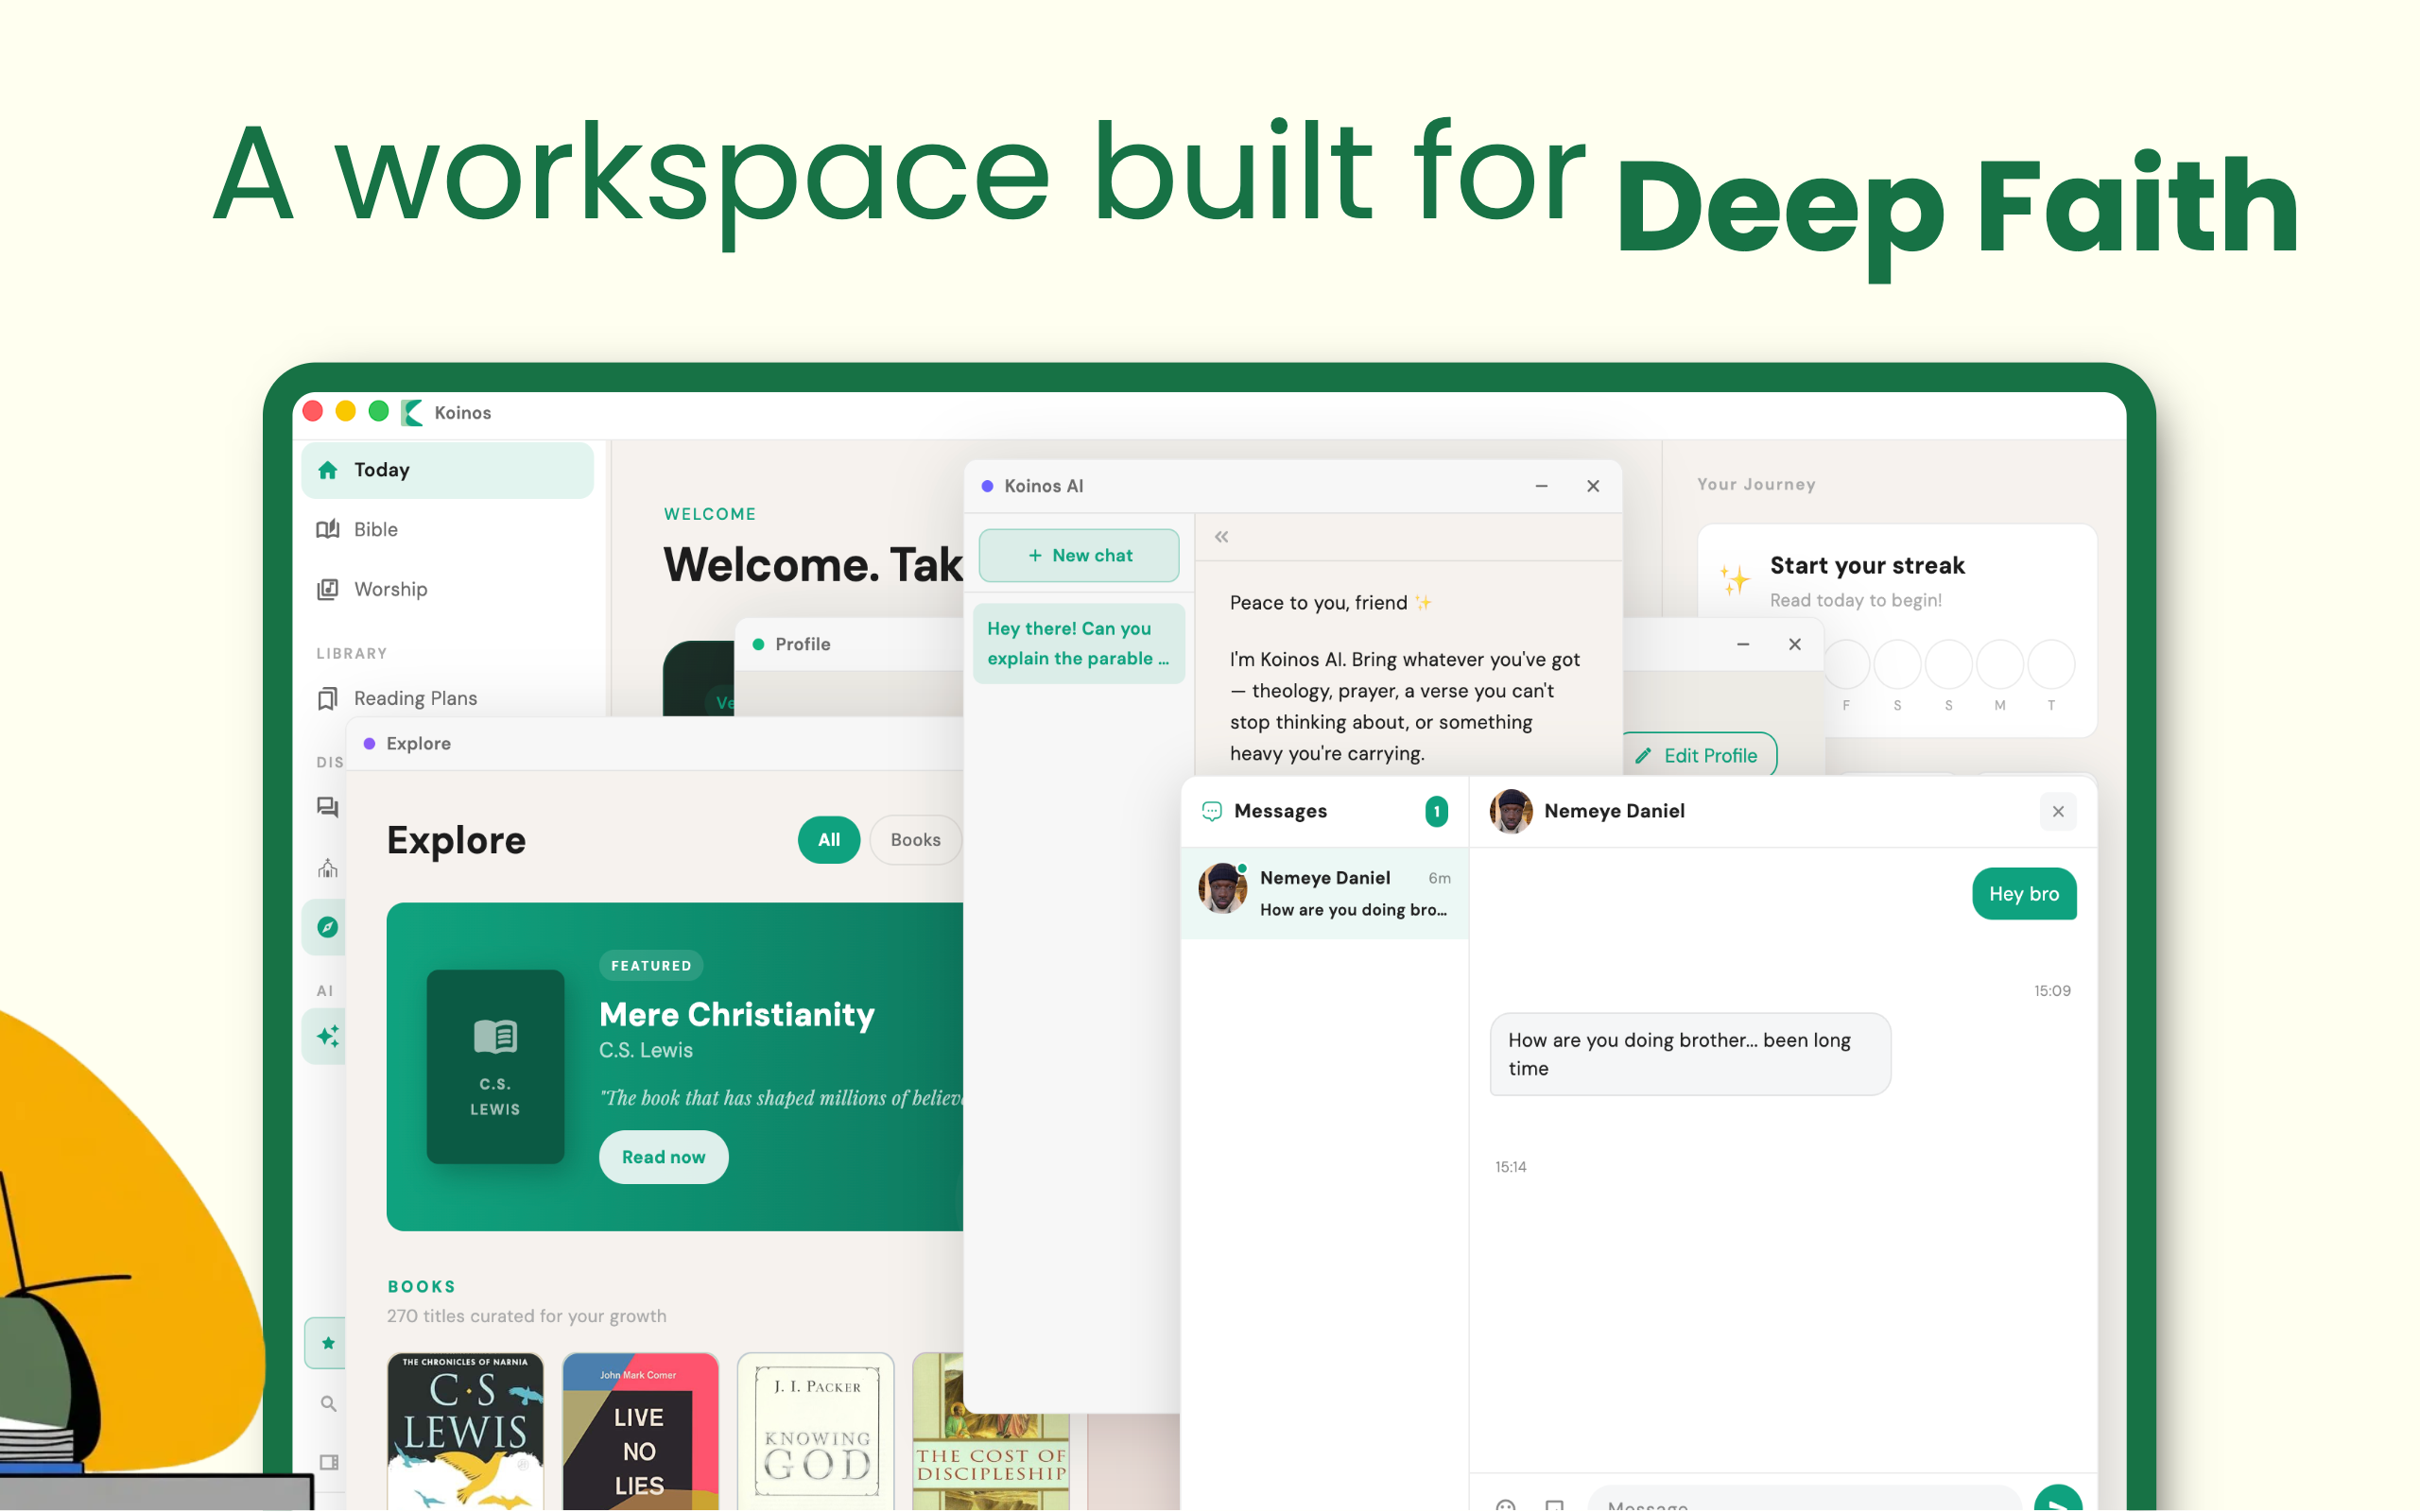Click the star icon in sidebar

tap(327, 1343)
